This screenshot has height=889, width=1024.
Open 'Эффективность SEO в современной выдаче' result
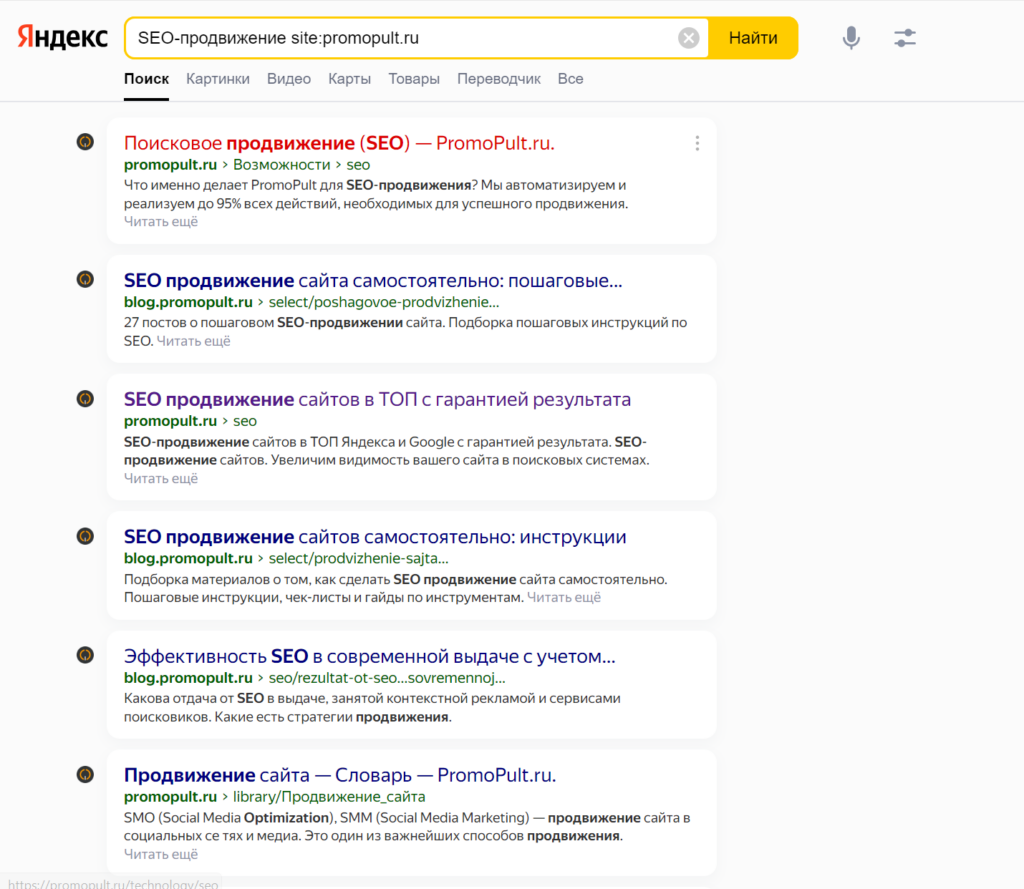pyautogui.click(x=370, y=656)
